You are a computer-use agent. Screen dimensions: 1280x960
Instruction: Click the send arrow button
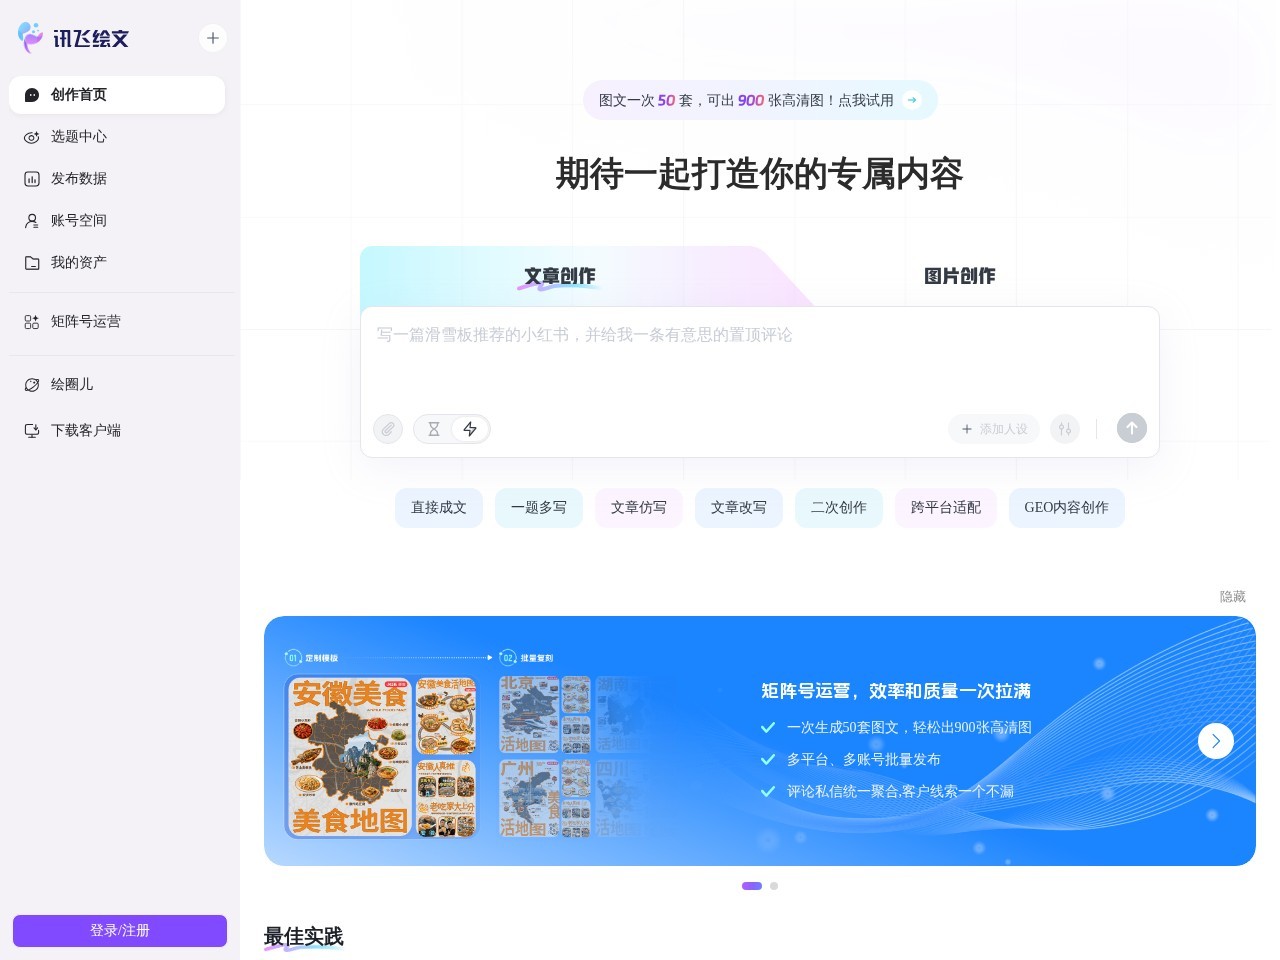tap(1132, 428)
